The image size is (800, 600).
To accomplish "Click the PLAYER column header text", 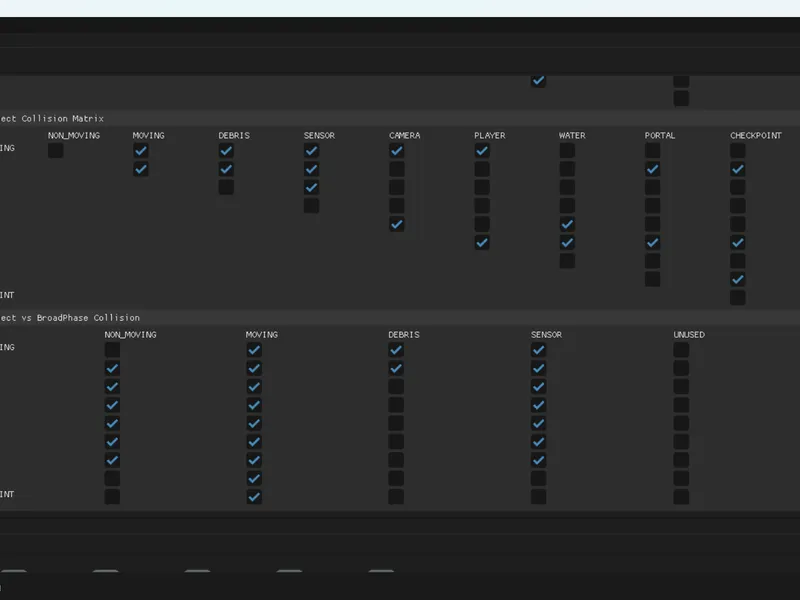I will click(x=489, y=135).
